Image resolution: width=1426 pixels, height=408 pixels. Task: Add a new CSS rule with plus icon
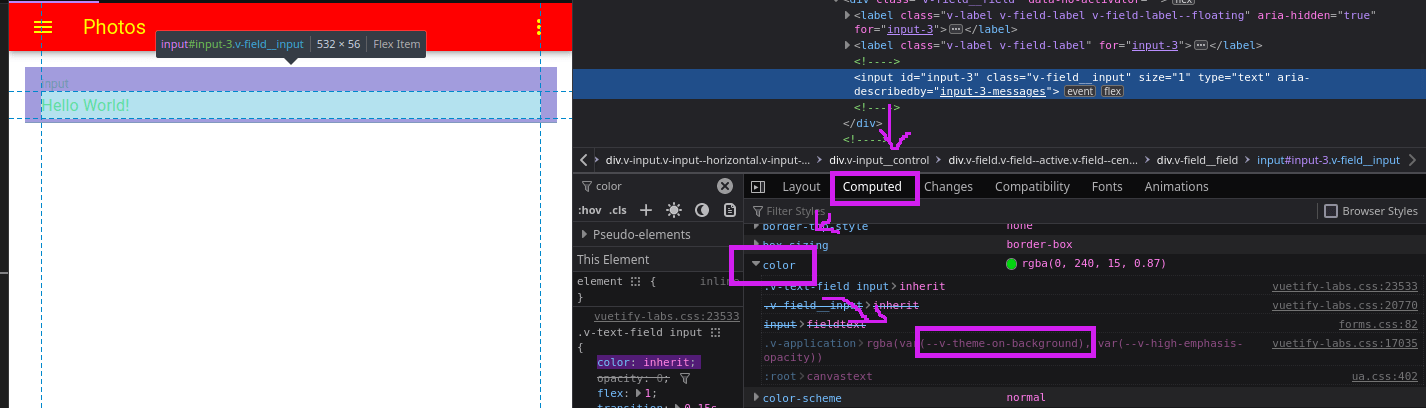point(646,210)
